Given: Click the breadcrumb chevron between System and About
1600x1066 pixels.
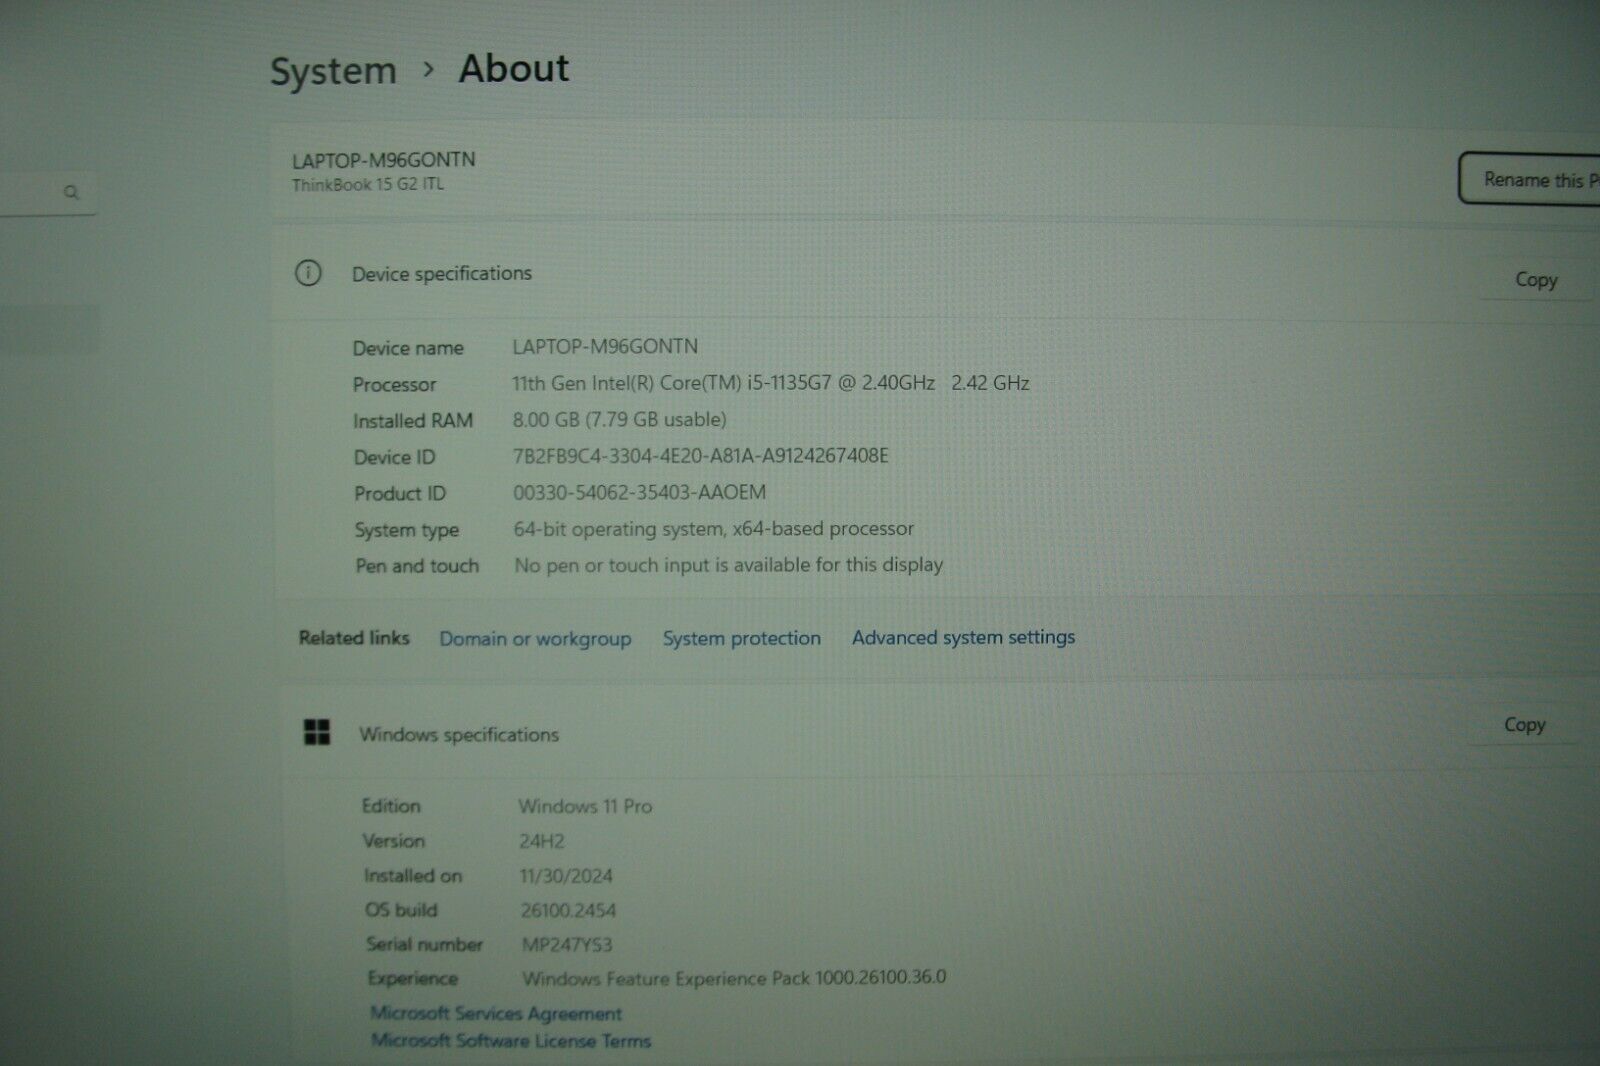Looking at the screenshot, I should 428,69.
